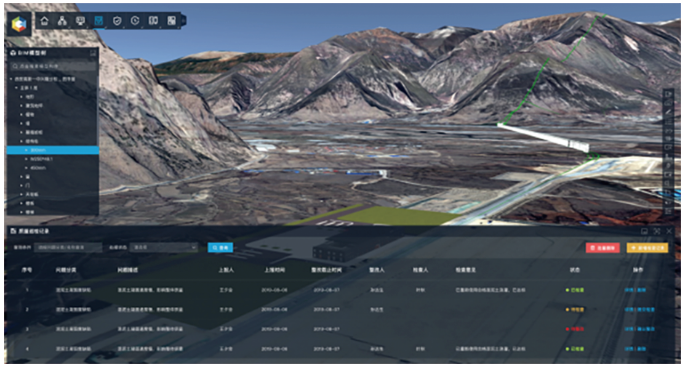
Task: Open the organization hierarchy icon in toolbar
Action: (x=62, y=21)
